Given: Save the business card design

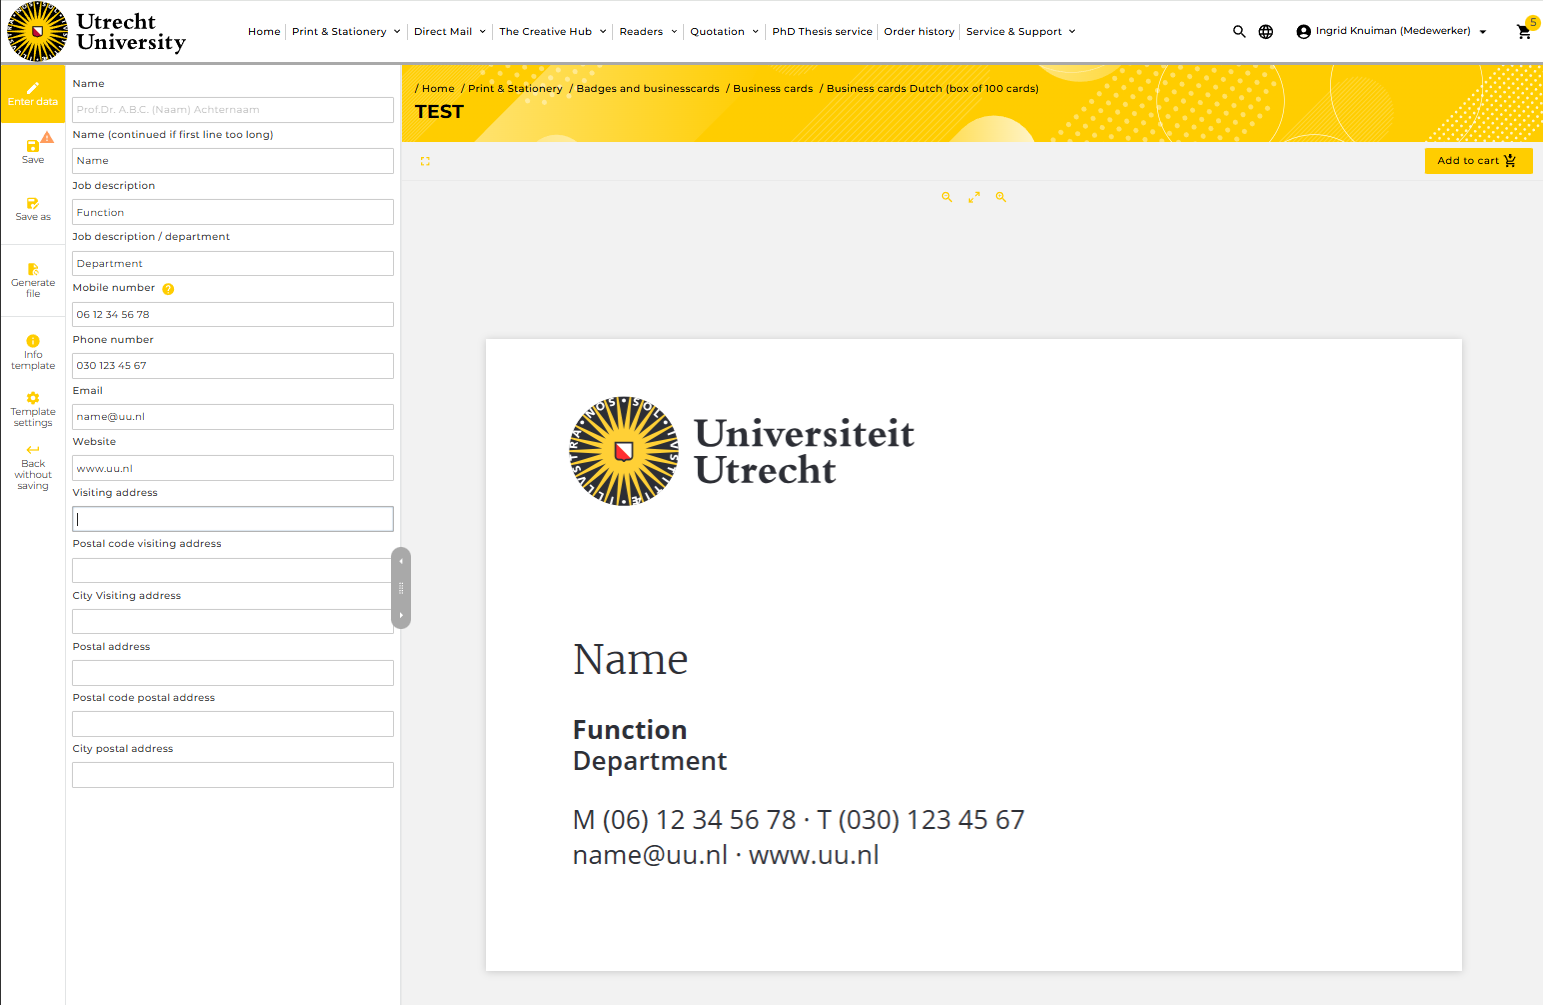Looking at the screenshot, I should 33,151.
